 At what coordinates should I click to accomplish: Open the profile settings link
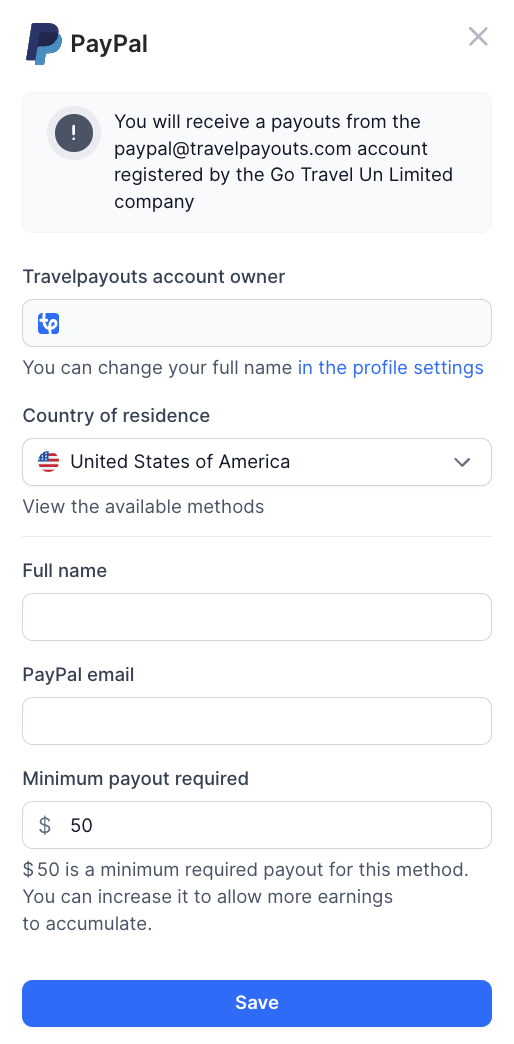[390, 368]
